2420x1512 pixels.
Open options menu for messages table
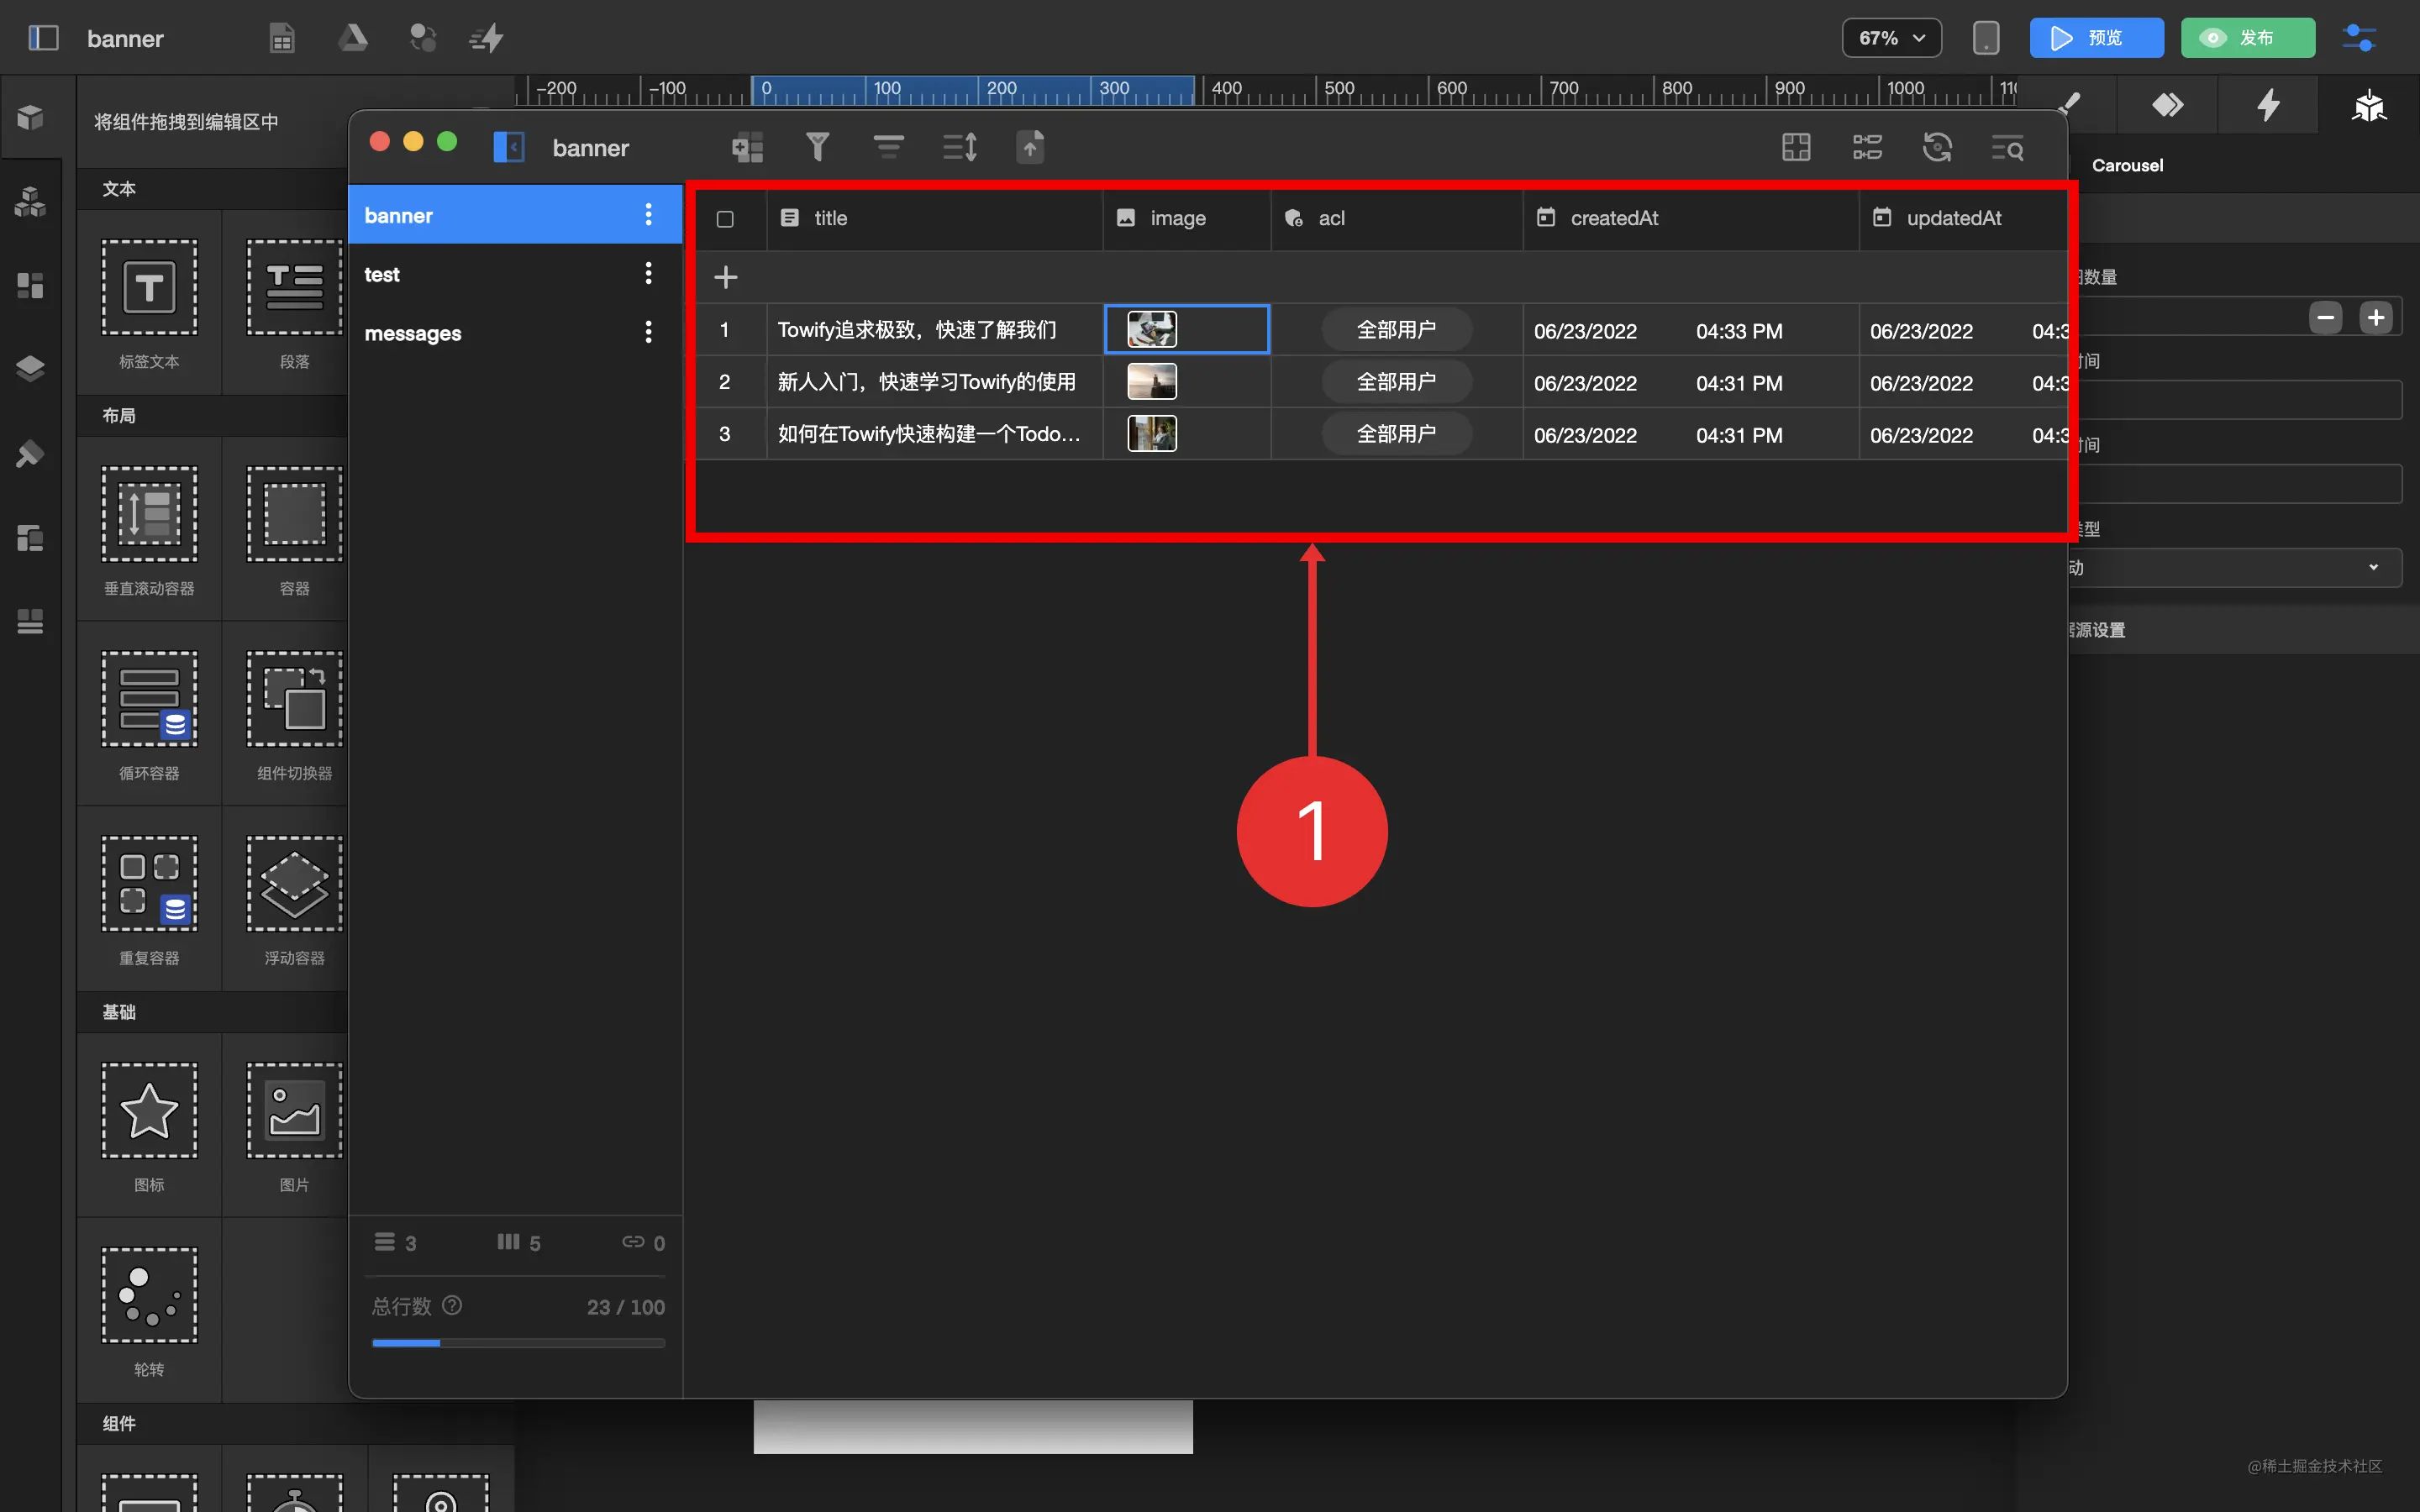coord(648,333)
